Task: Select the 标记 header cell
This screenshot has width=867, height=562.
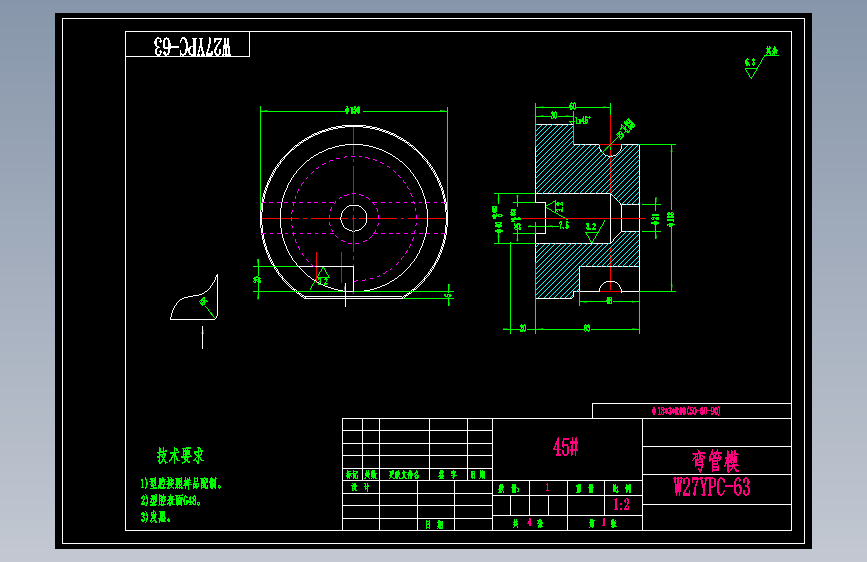Action: tap(352, 475)
